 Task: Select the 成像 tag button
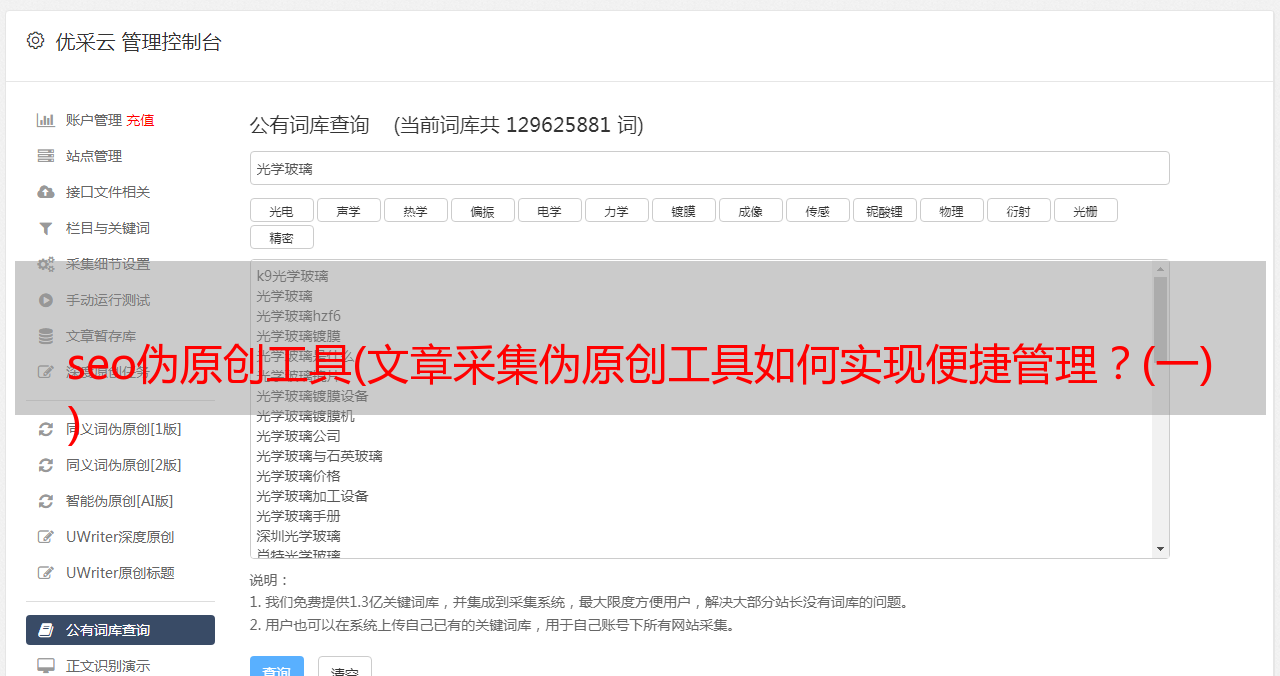(750, 210)
